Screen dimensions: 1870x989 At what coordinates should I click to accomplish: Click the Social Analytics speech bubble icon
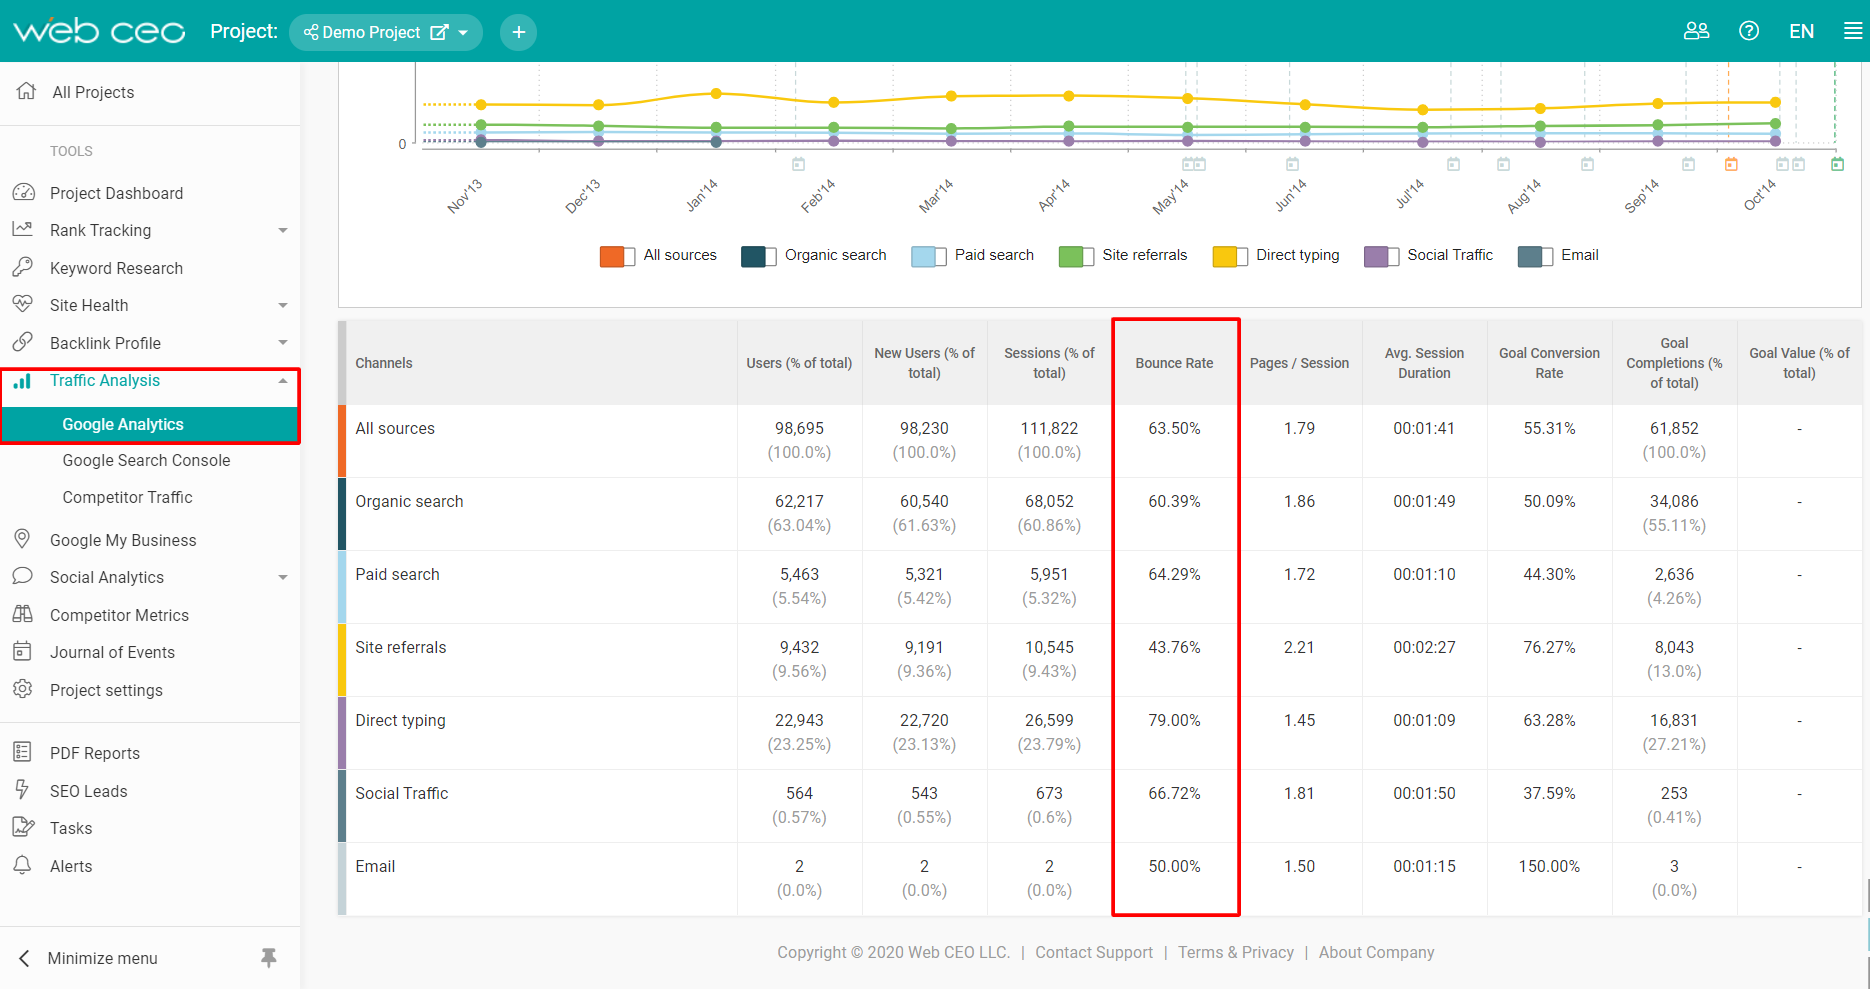pos(23,576)
